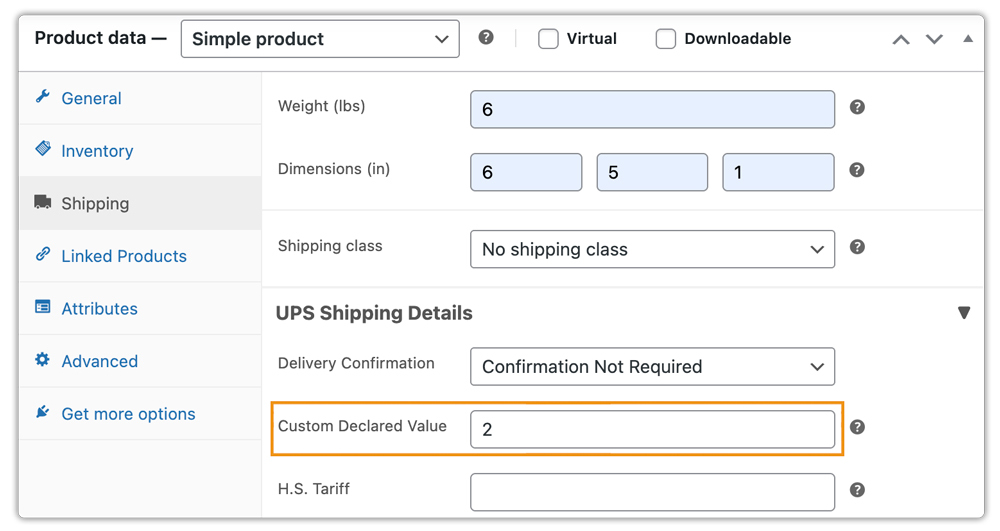The height and width of the screenshot is (531, 1000).
Task: Click the Custom Declared Value field
Action: pyautogui.click(x=652, y=429)
